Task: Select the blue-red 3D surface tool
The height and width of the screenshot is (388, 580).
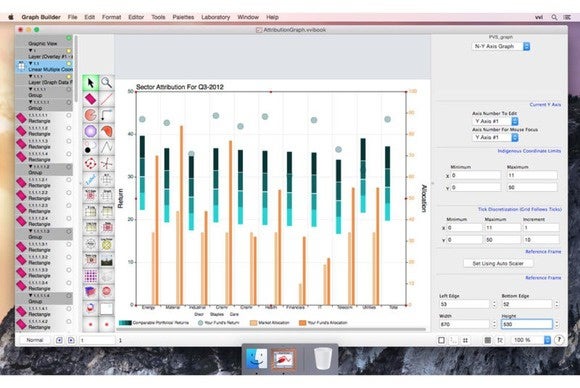Action: 91,292
